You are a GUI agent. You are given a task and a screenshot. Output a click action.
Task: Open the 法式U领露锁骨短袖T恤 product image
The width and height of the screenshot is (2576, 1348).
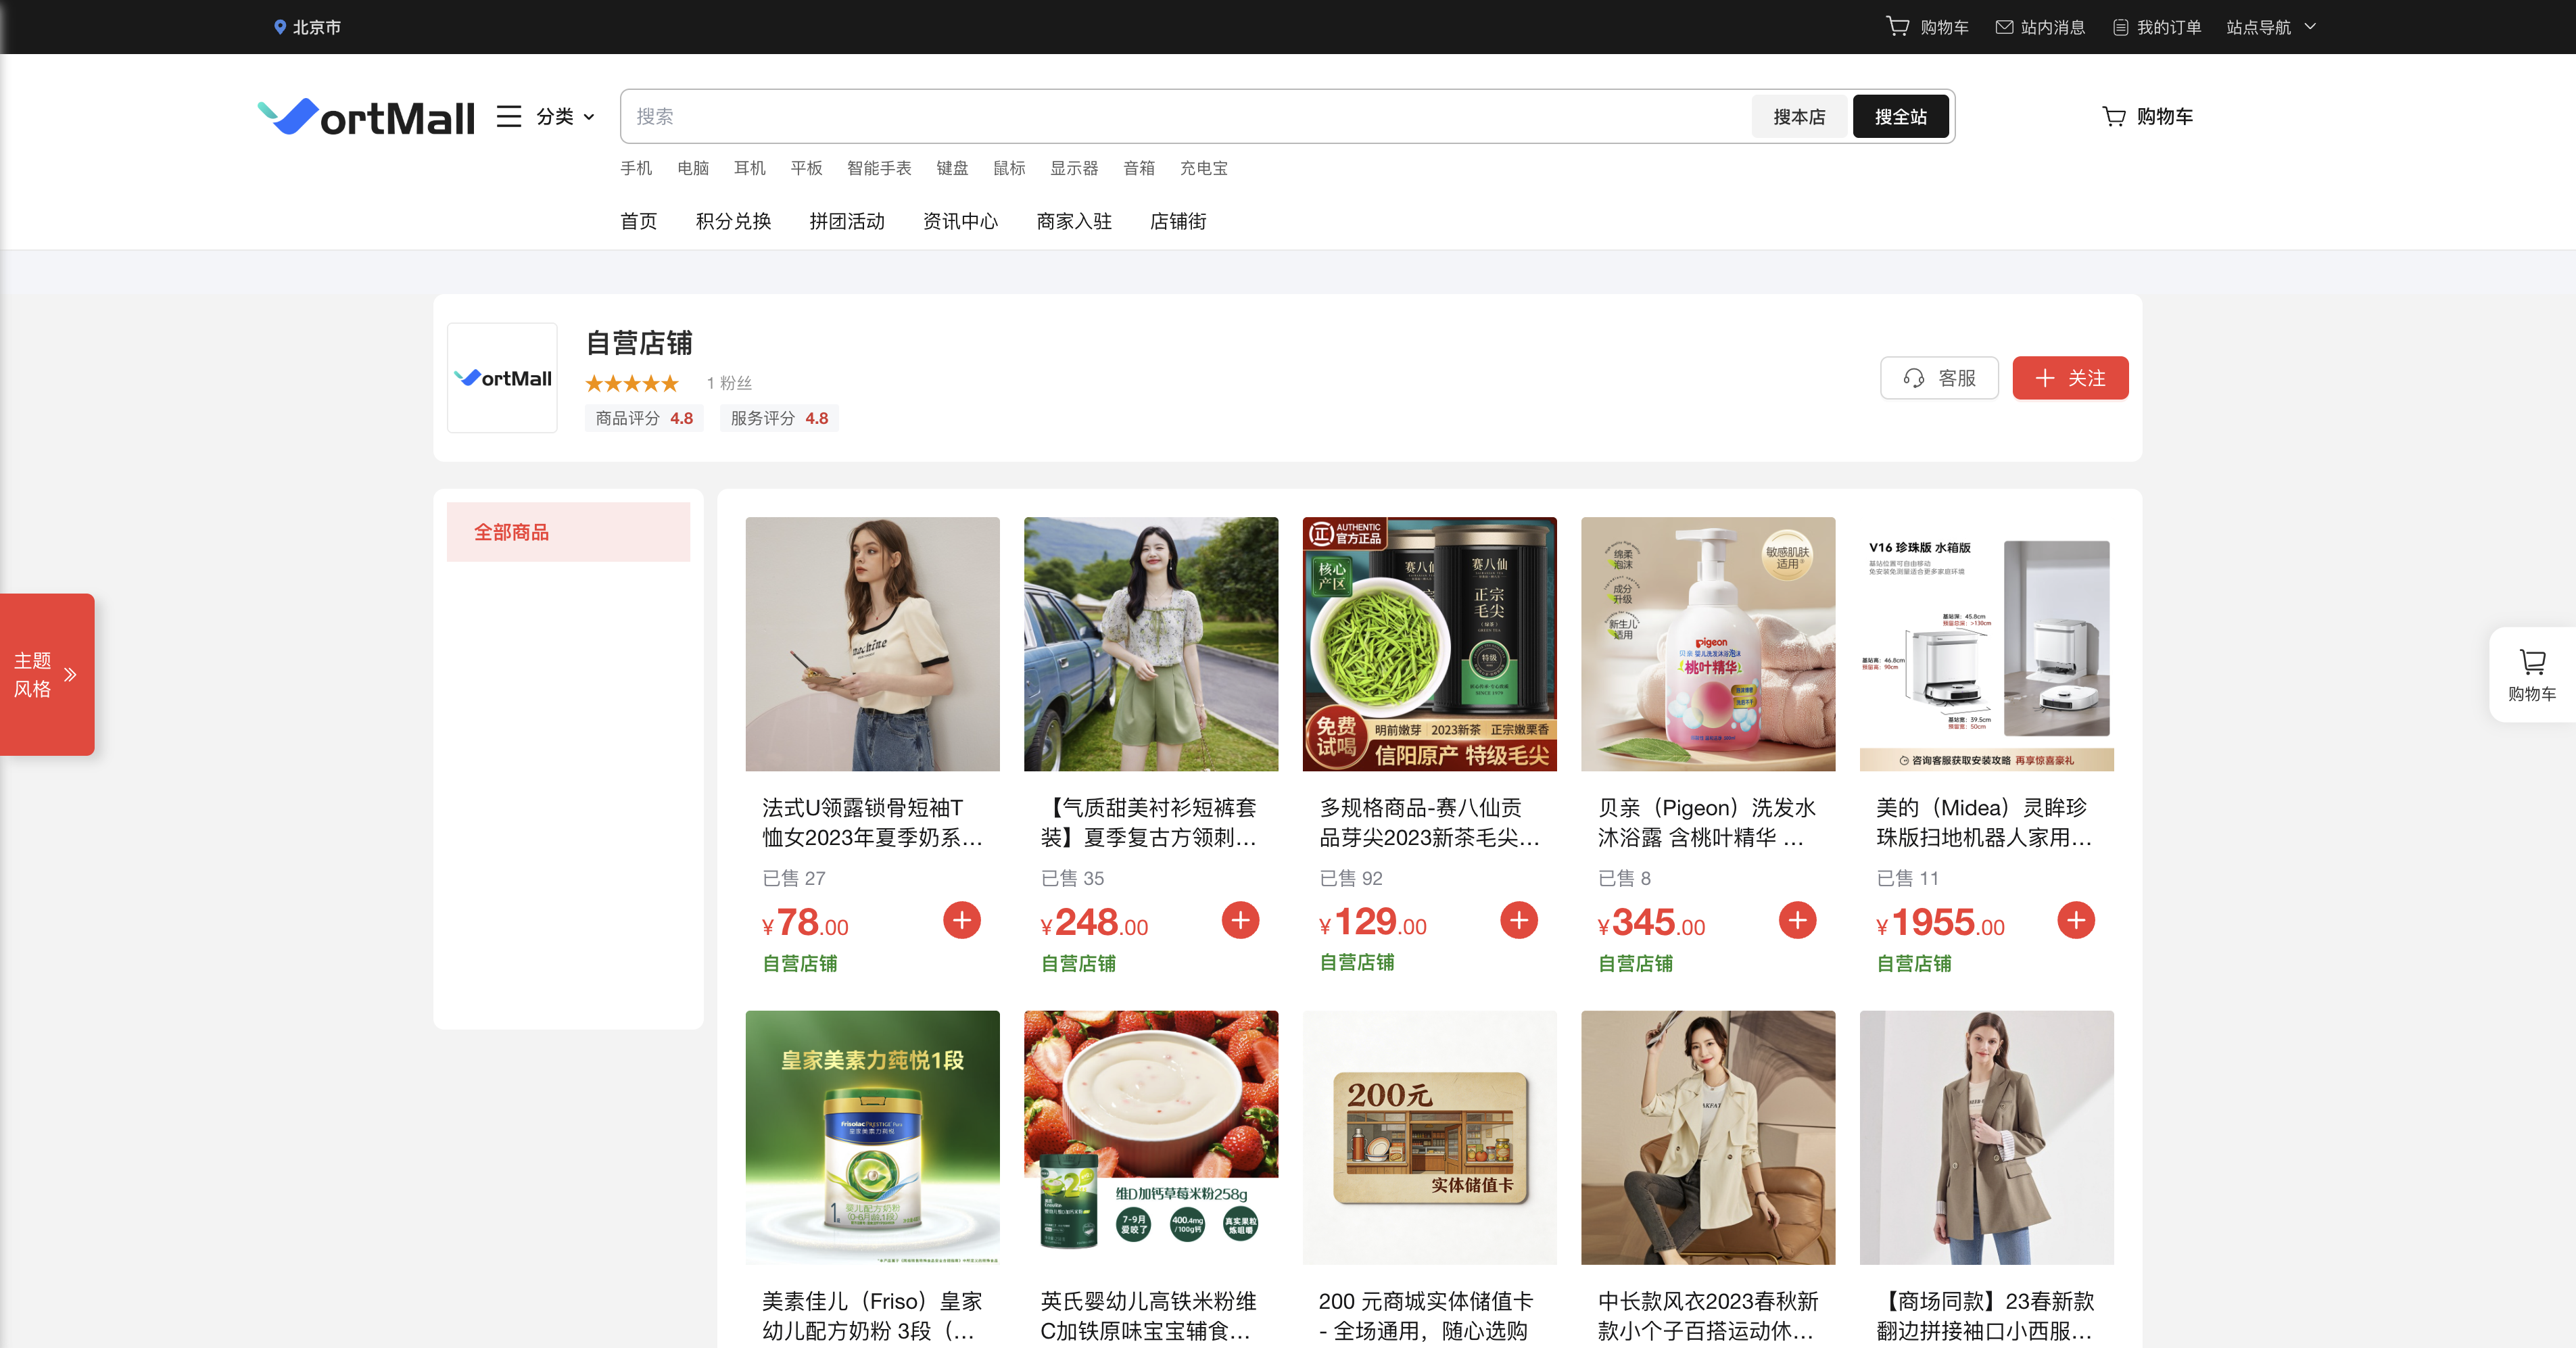872,644
